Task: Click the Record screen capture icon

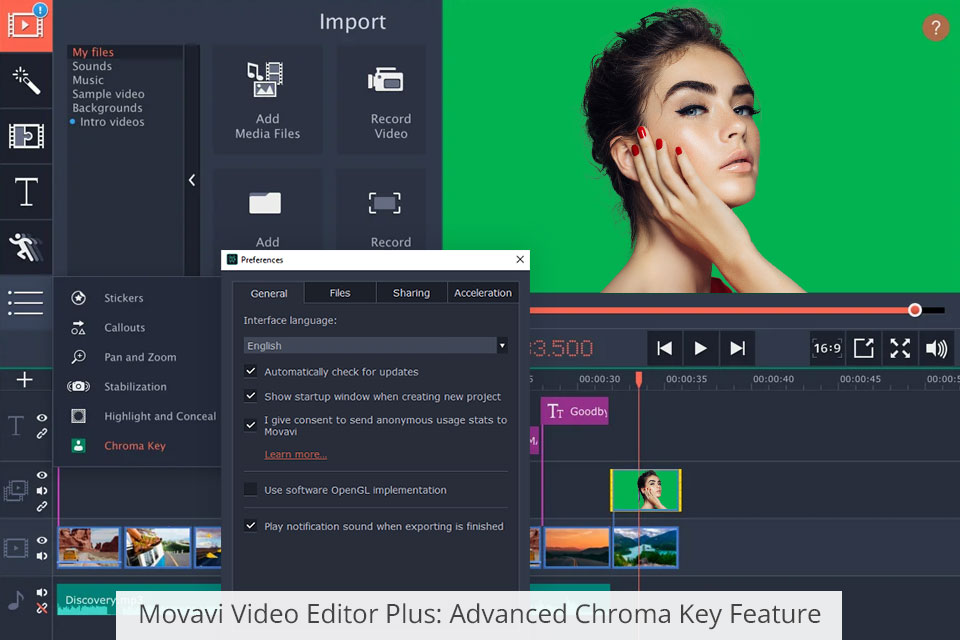Action: pyautogui.click(x=384, y=203)
